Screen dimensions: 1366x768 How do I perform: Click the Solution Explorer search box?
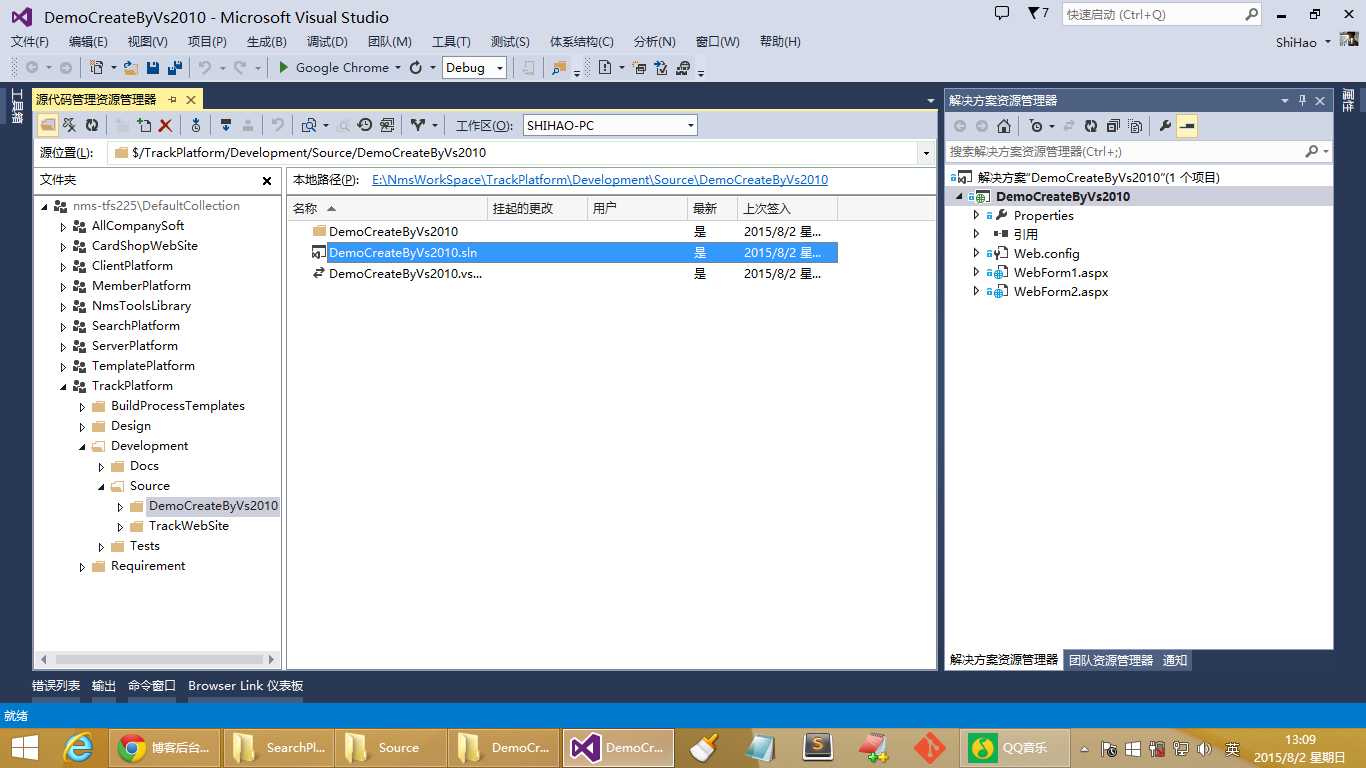(x=1139, y=152)
